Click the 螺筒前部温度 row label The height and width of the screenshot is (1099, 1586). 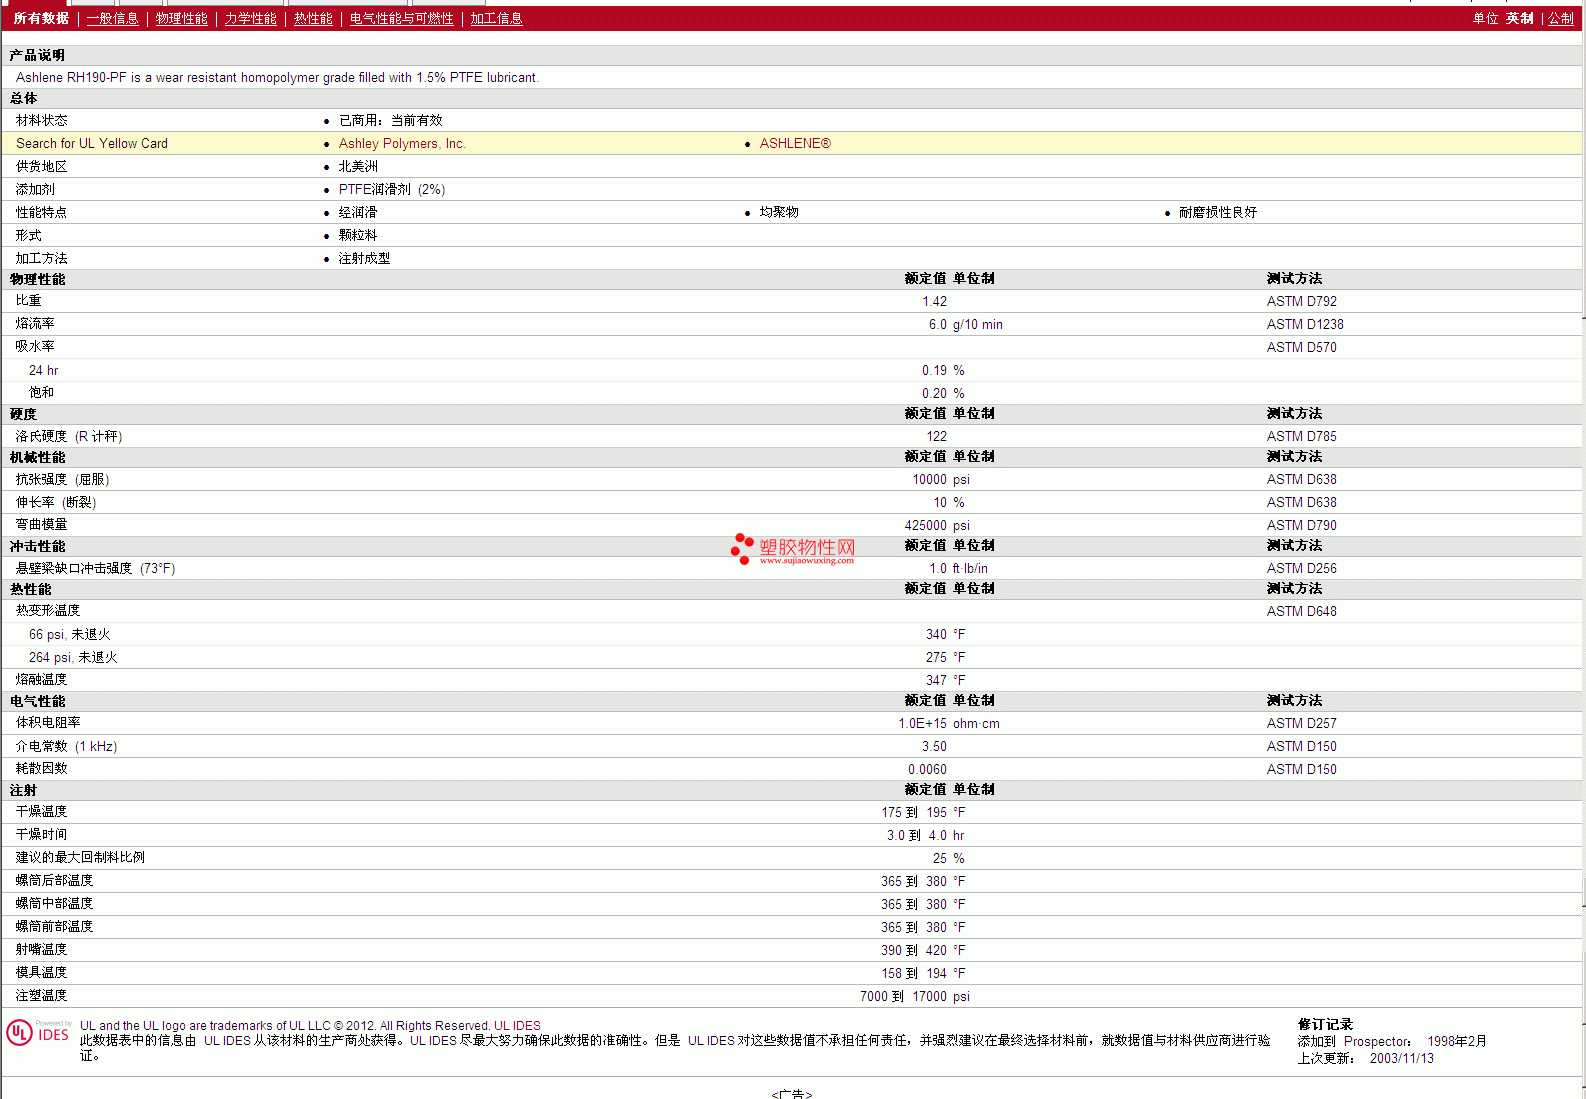pos(54,926)
